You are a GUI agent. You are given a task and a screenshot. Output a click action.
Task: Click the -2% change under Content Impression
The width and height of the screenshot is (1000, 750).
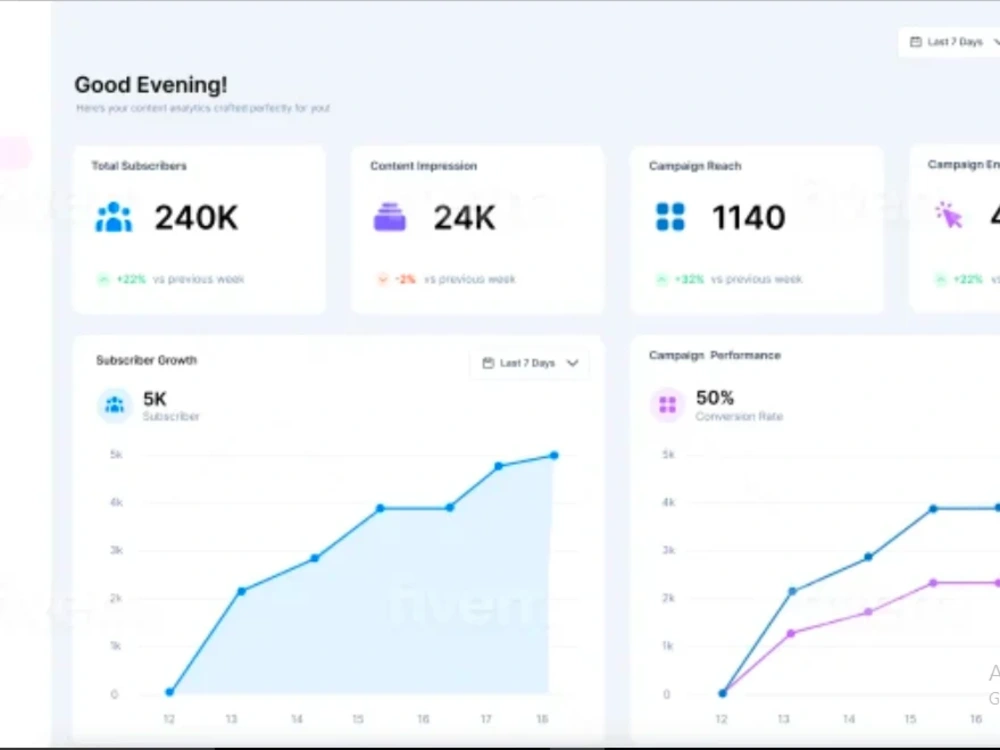coord(405,279)
